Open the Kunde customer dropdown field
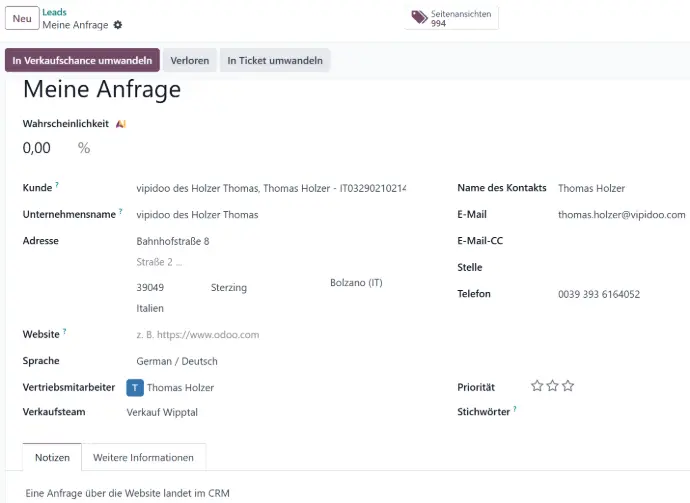The height and width of the screenshot is (503, 690). (x=271, y=188)
